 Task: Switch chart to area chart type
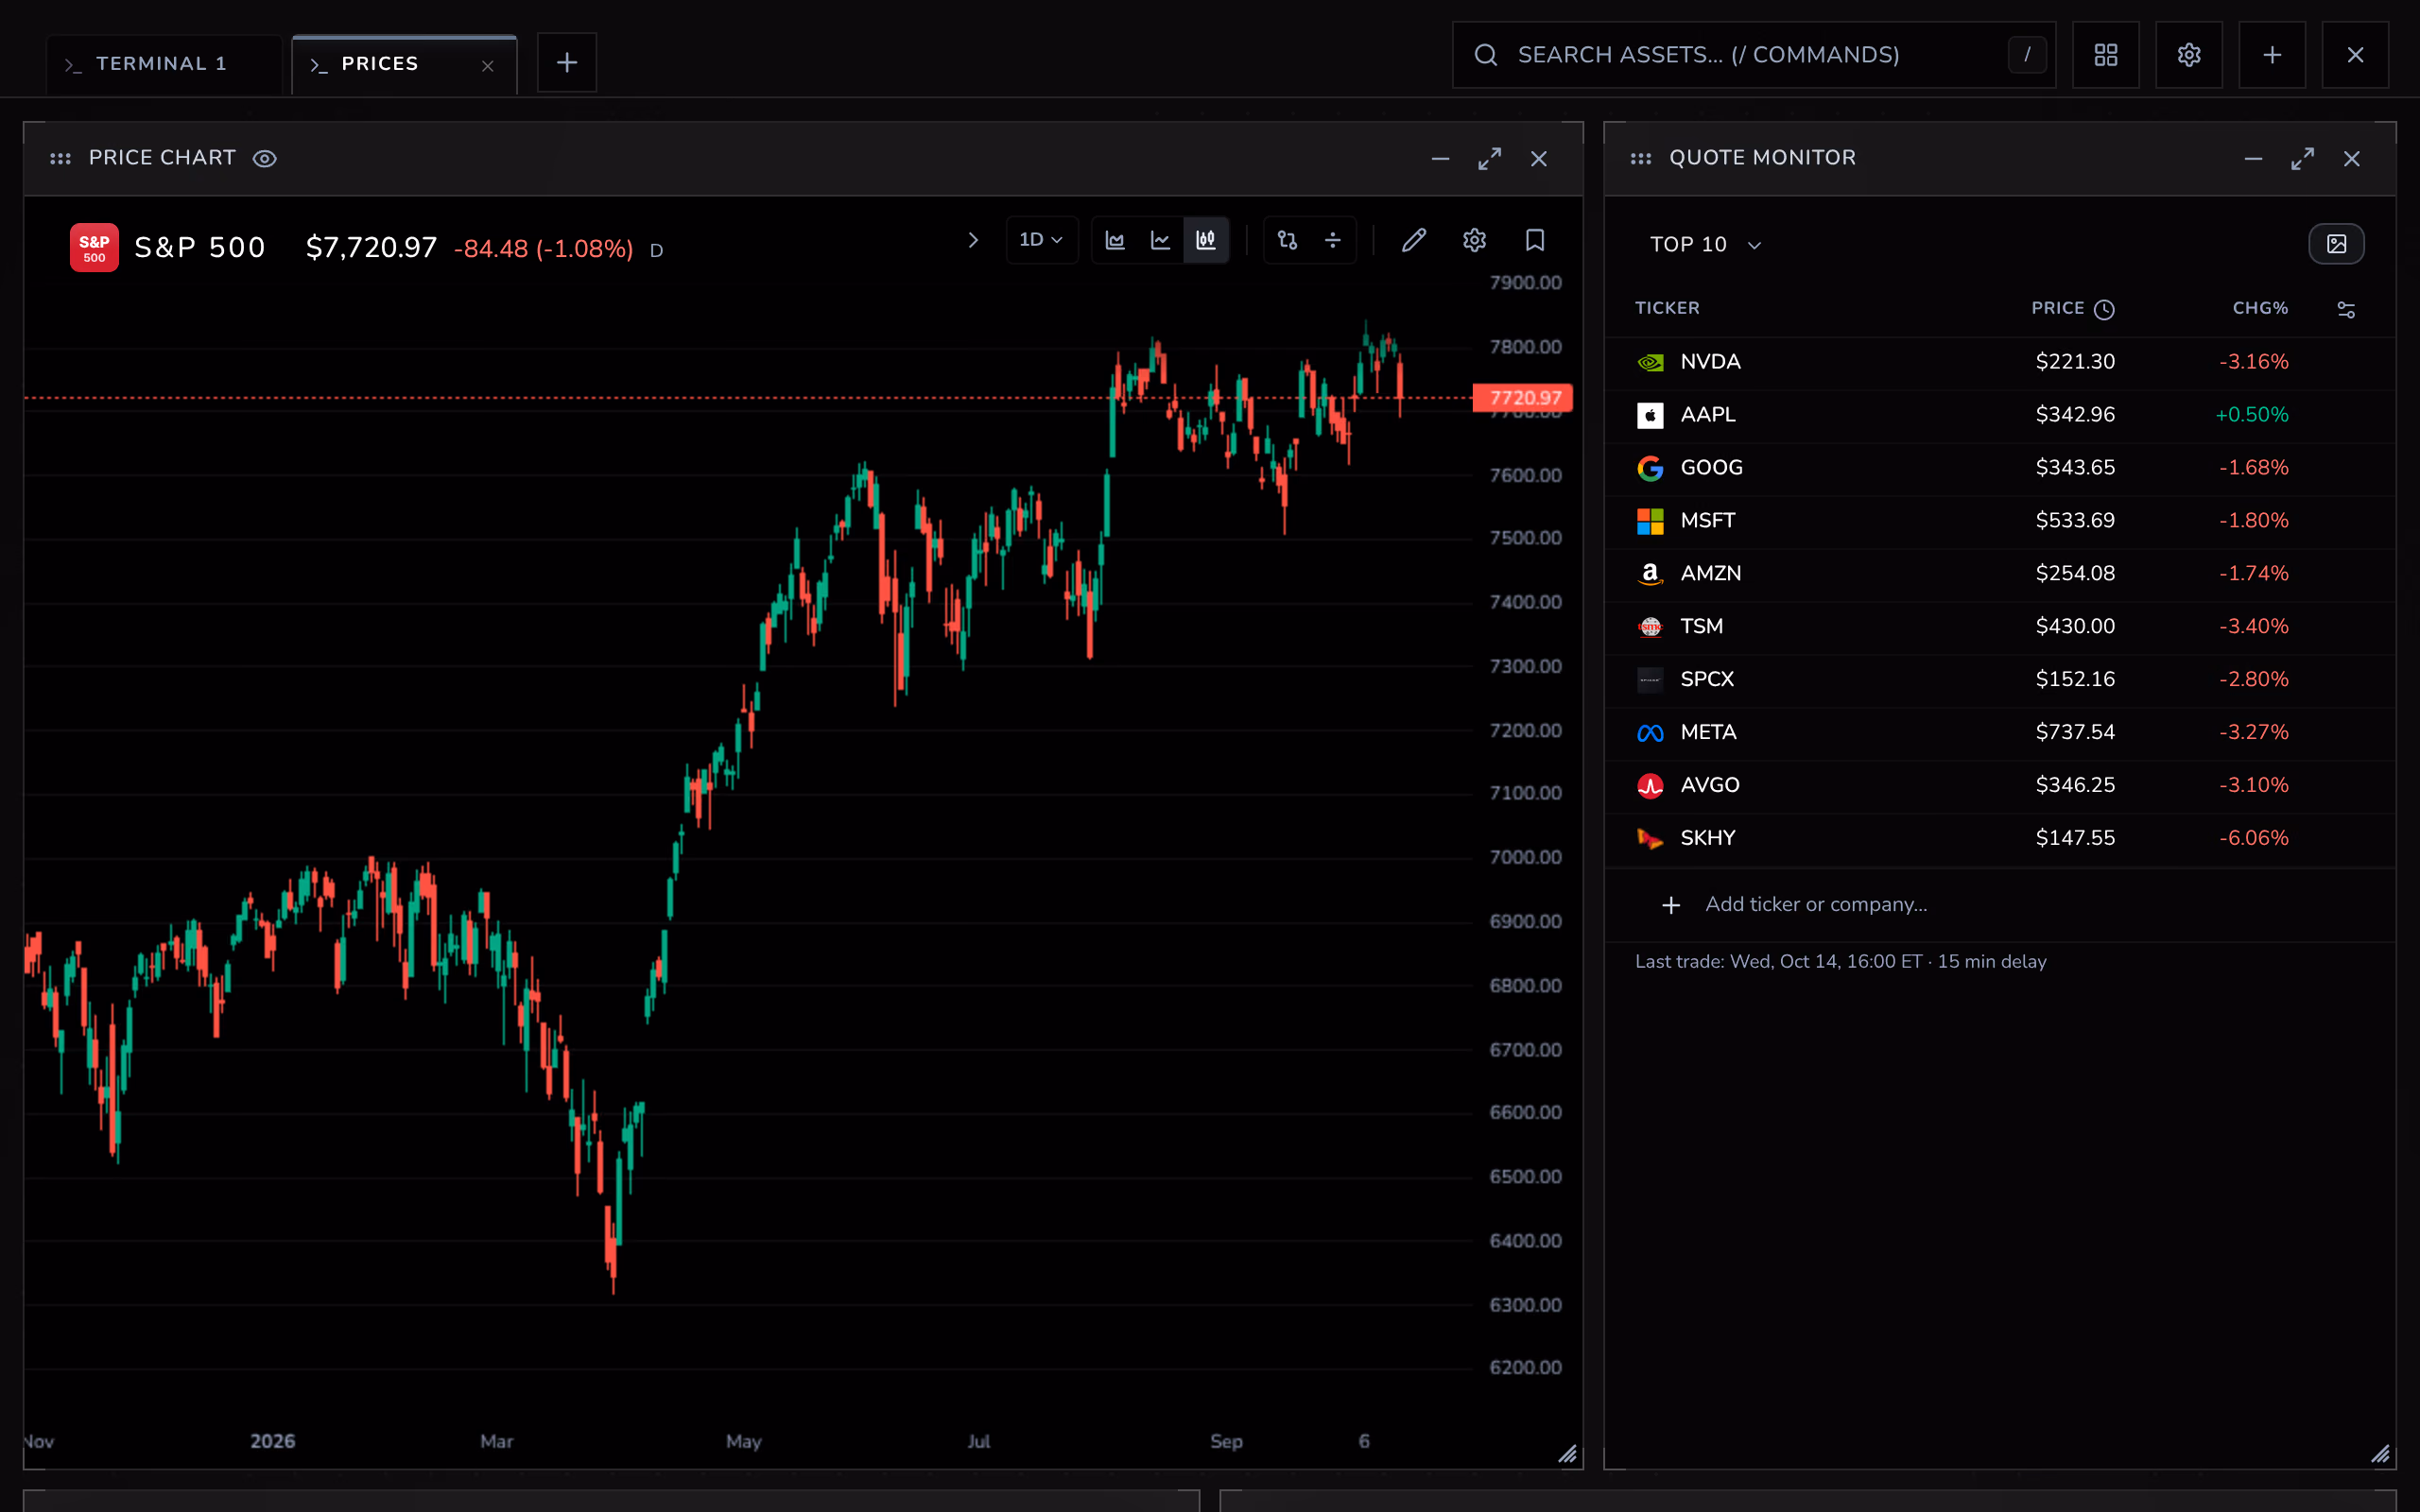coord(1115,240)
